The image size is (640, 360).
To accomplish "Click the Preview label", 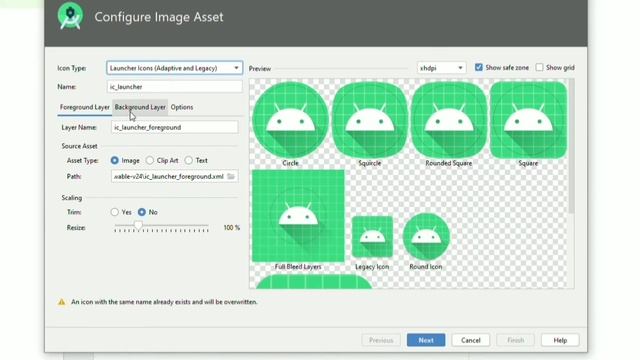I will tap(260, 69).
